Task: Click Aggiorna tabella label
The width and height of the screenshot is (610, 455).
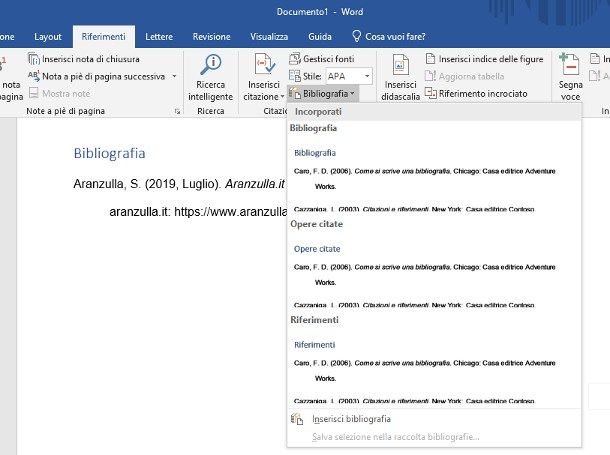Action: click(x=472, y=76)
